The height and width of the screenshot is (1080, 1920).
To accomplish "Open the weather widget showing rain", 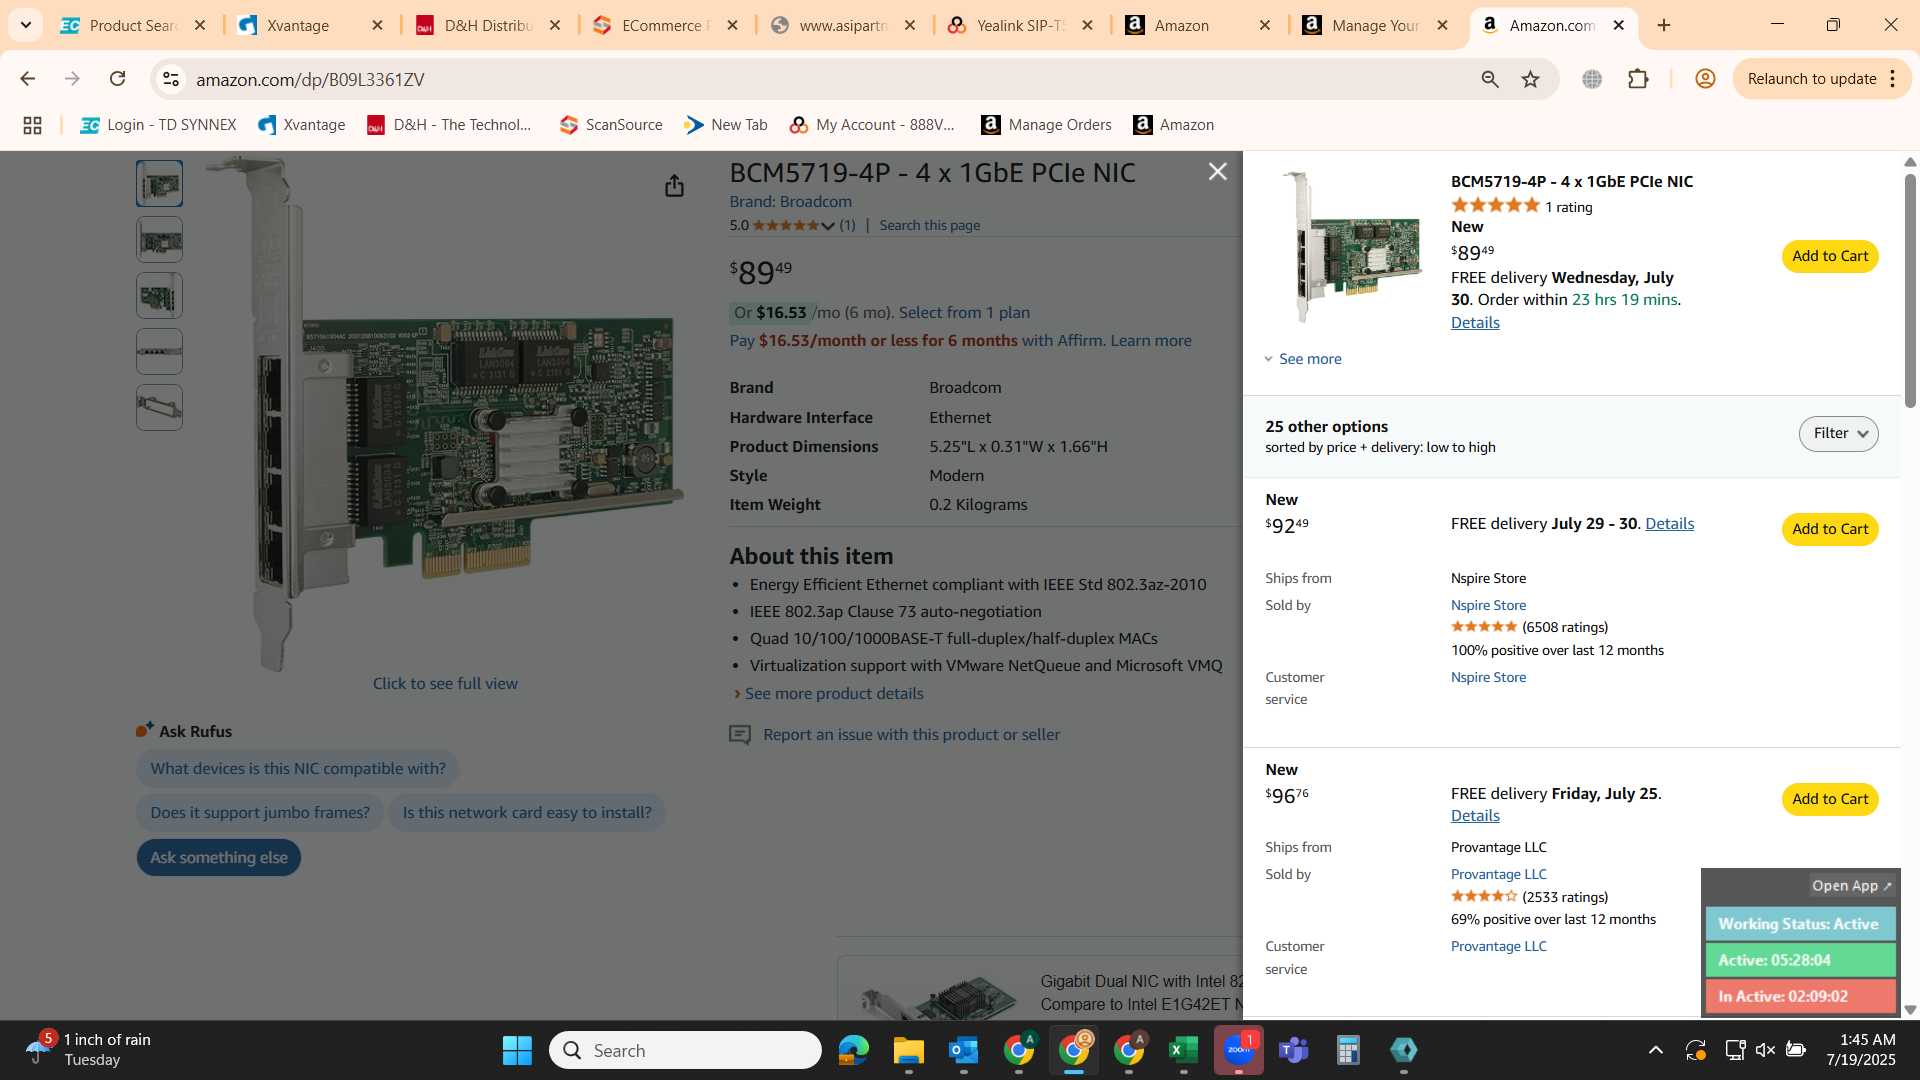I will point(88,1050).
